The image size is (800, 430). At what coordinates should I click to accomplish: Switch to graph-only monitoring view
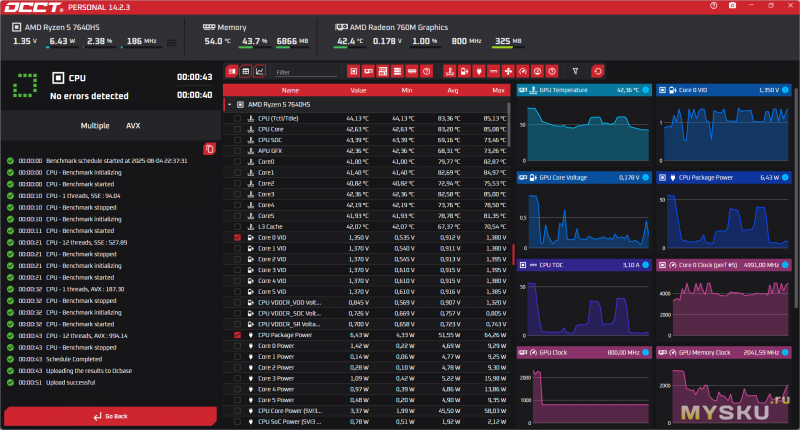(260, 71)
